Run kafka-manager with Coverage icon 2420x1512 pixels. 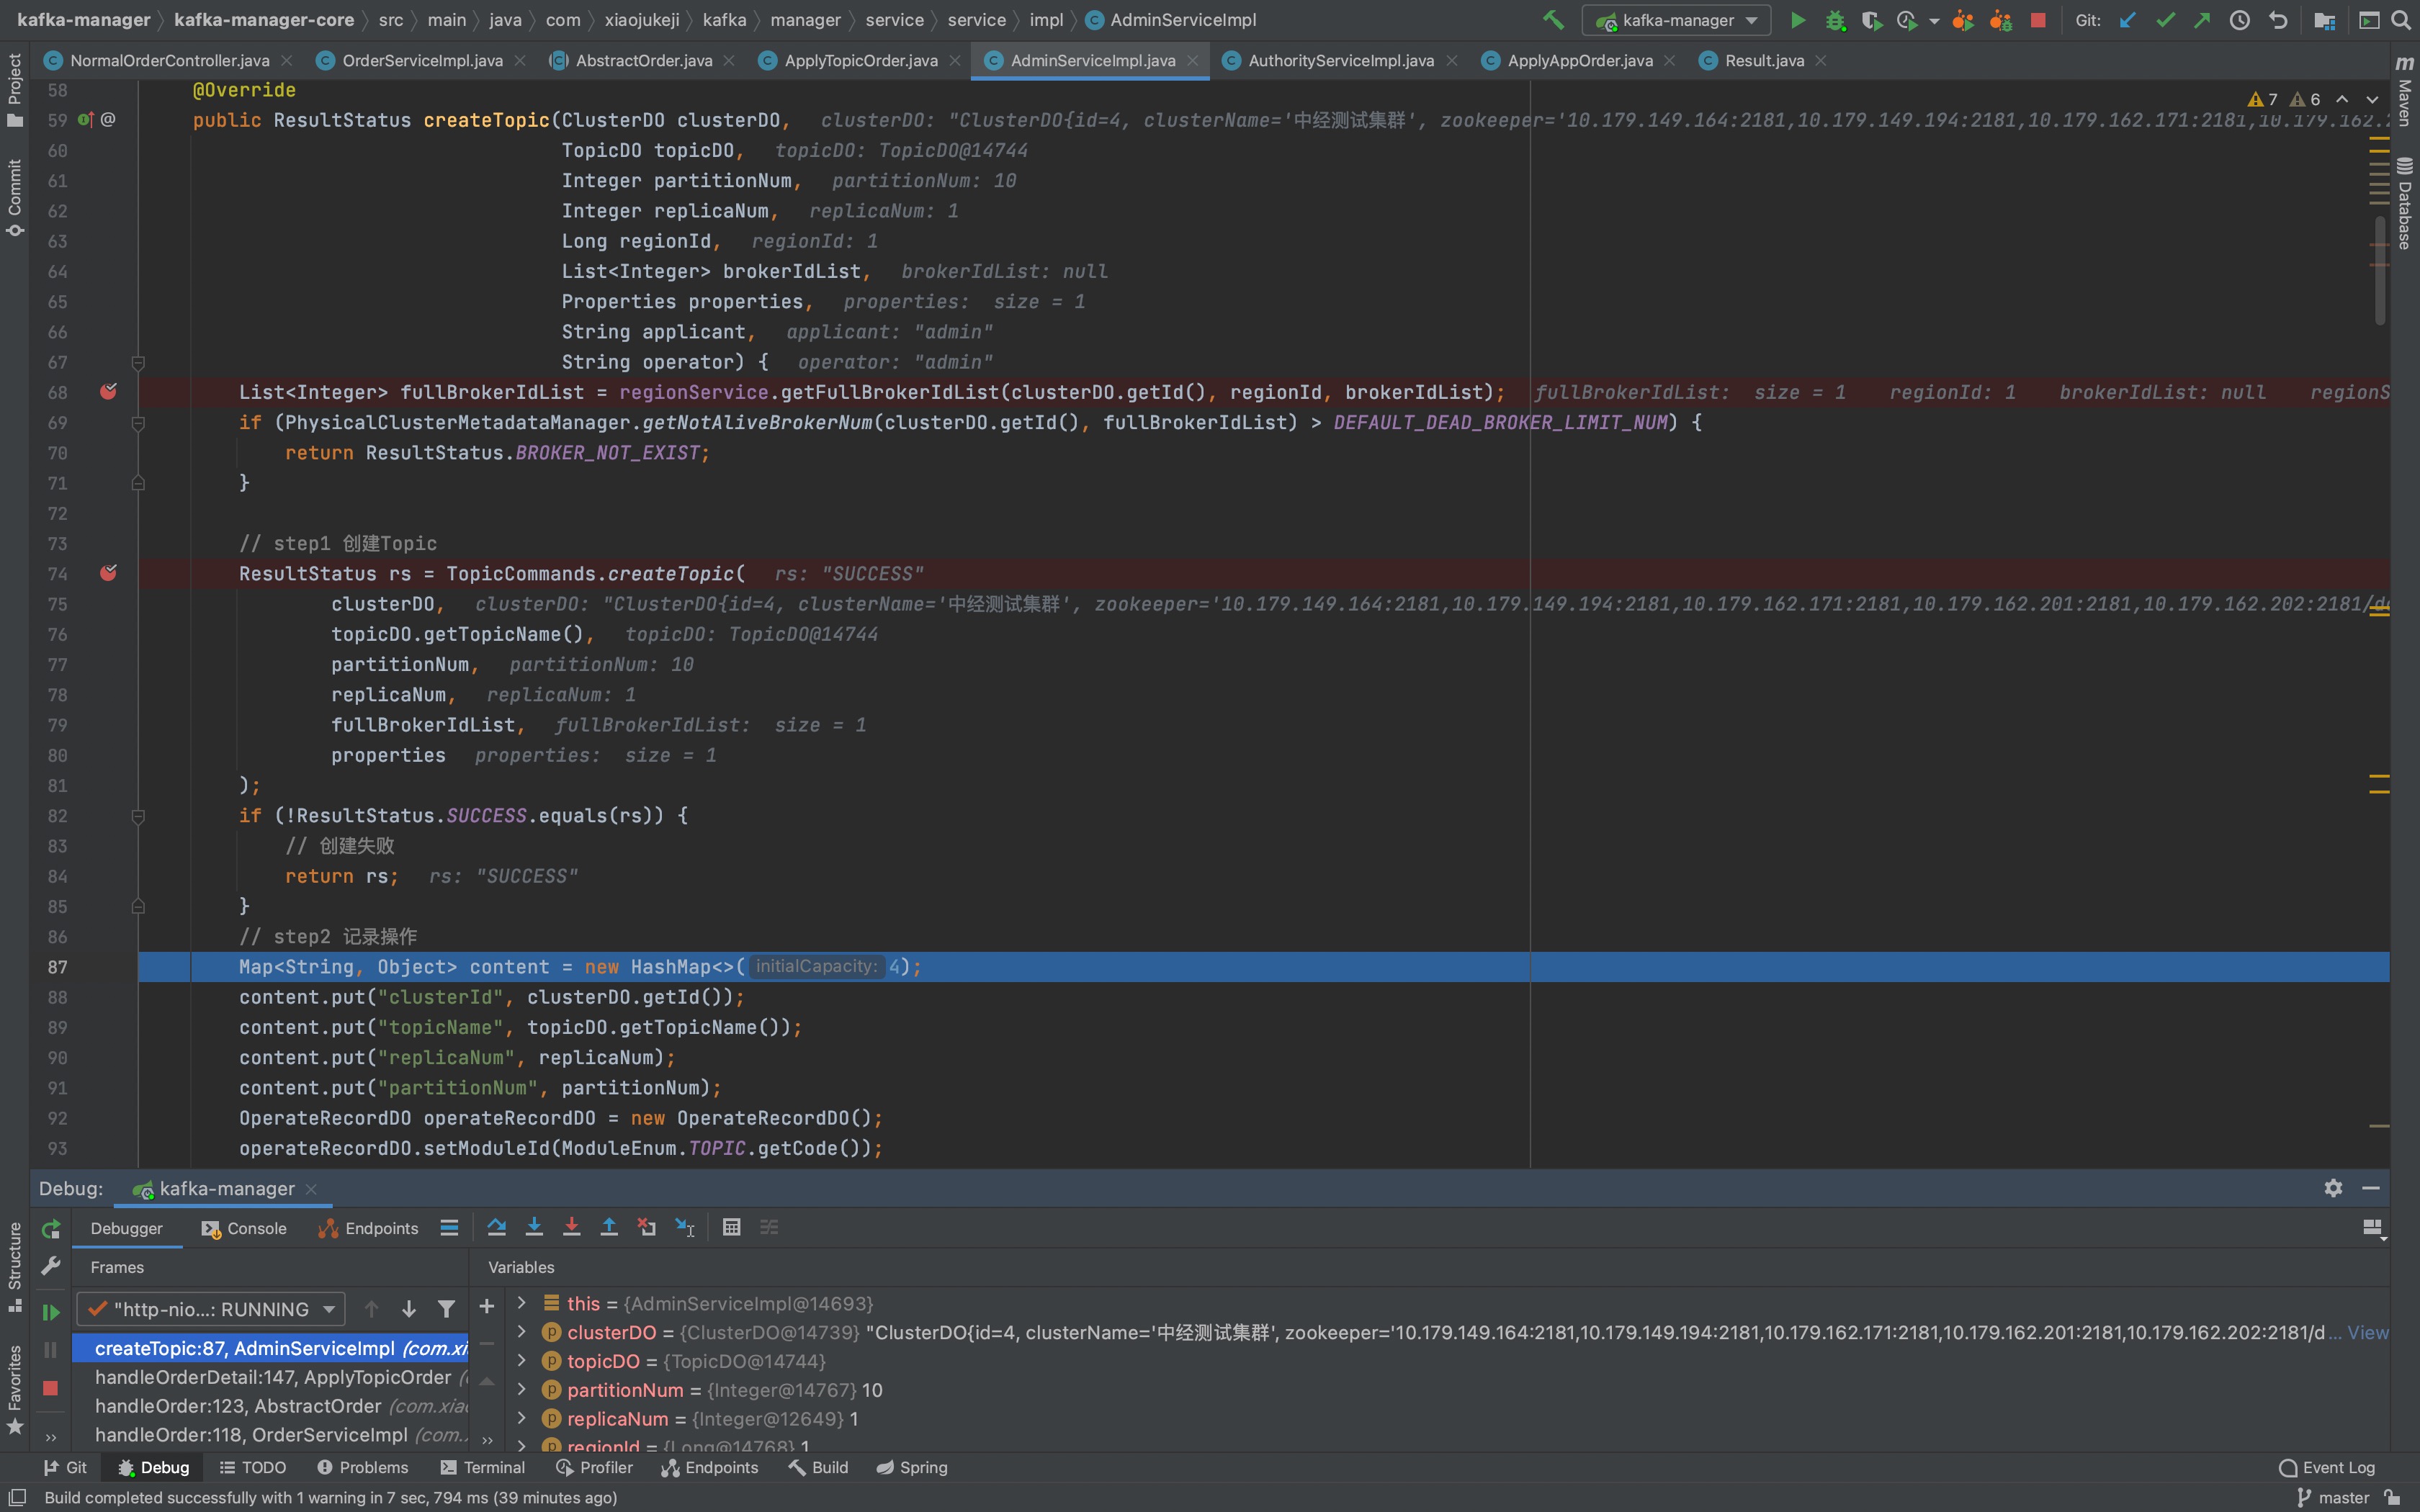point(1871,20)
